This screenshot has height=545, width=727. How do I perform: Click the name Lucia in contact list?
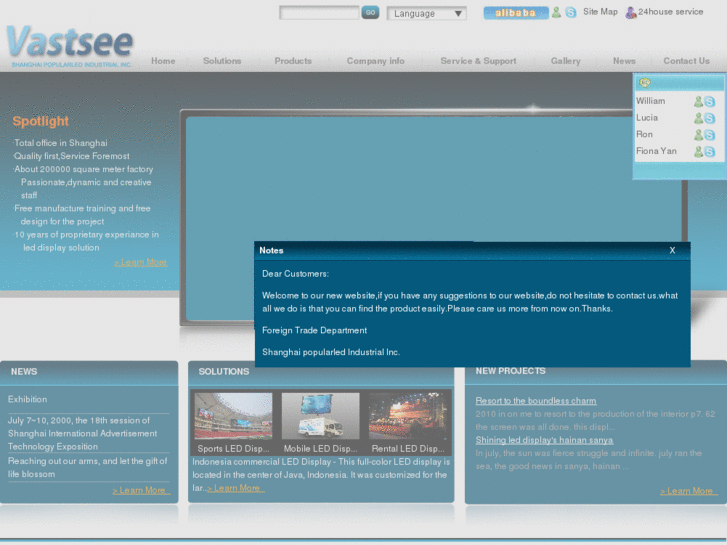tap(647, 117)
